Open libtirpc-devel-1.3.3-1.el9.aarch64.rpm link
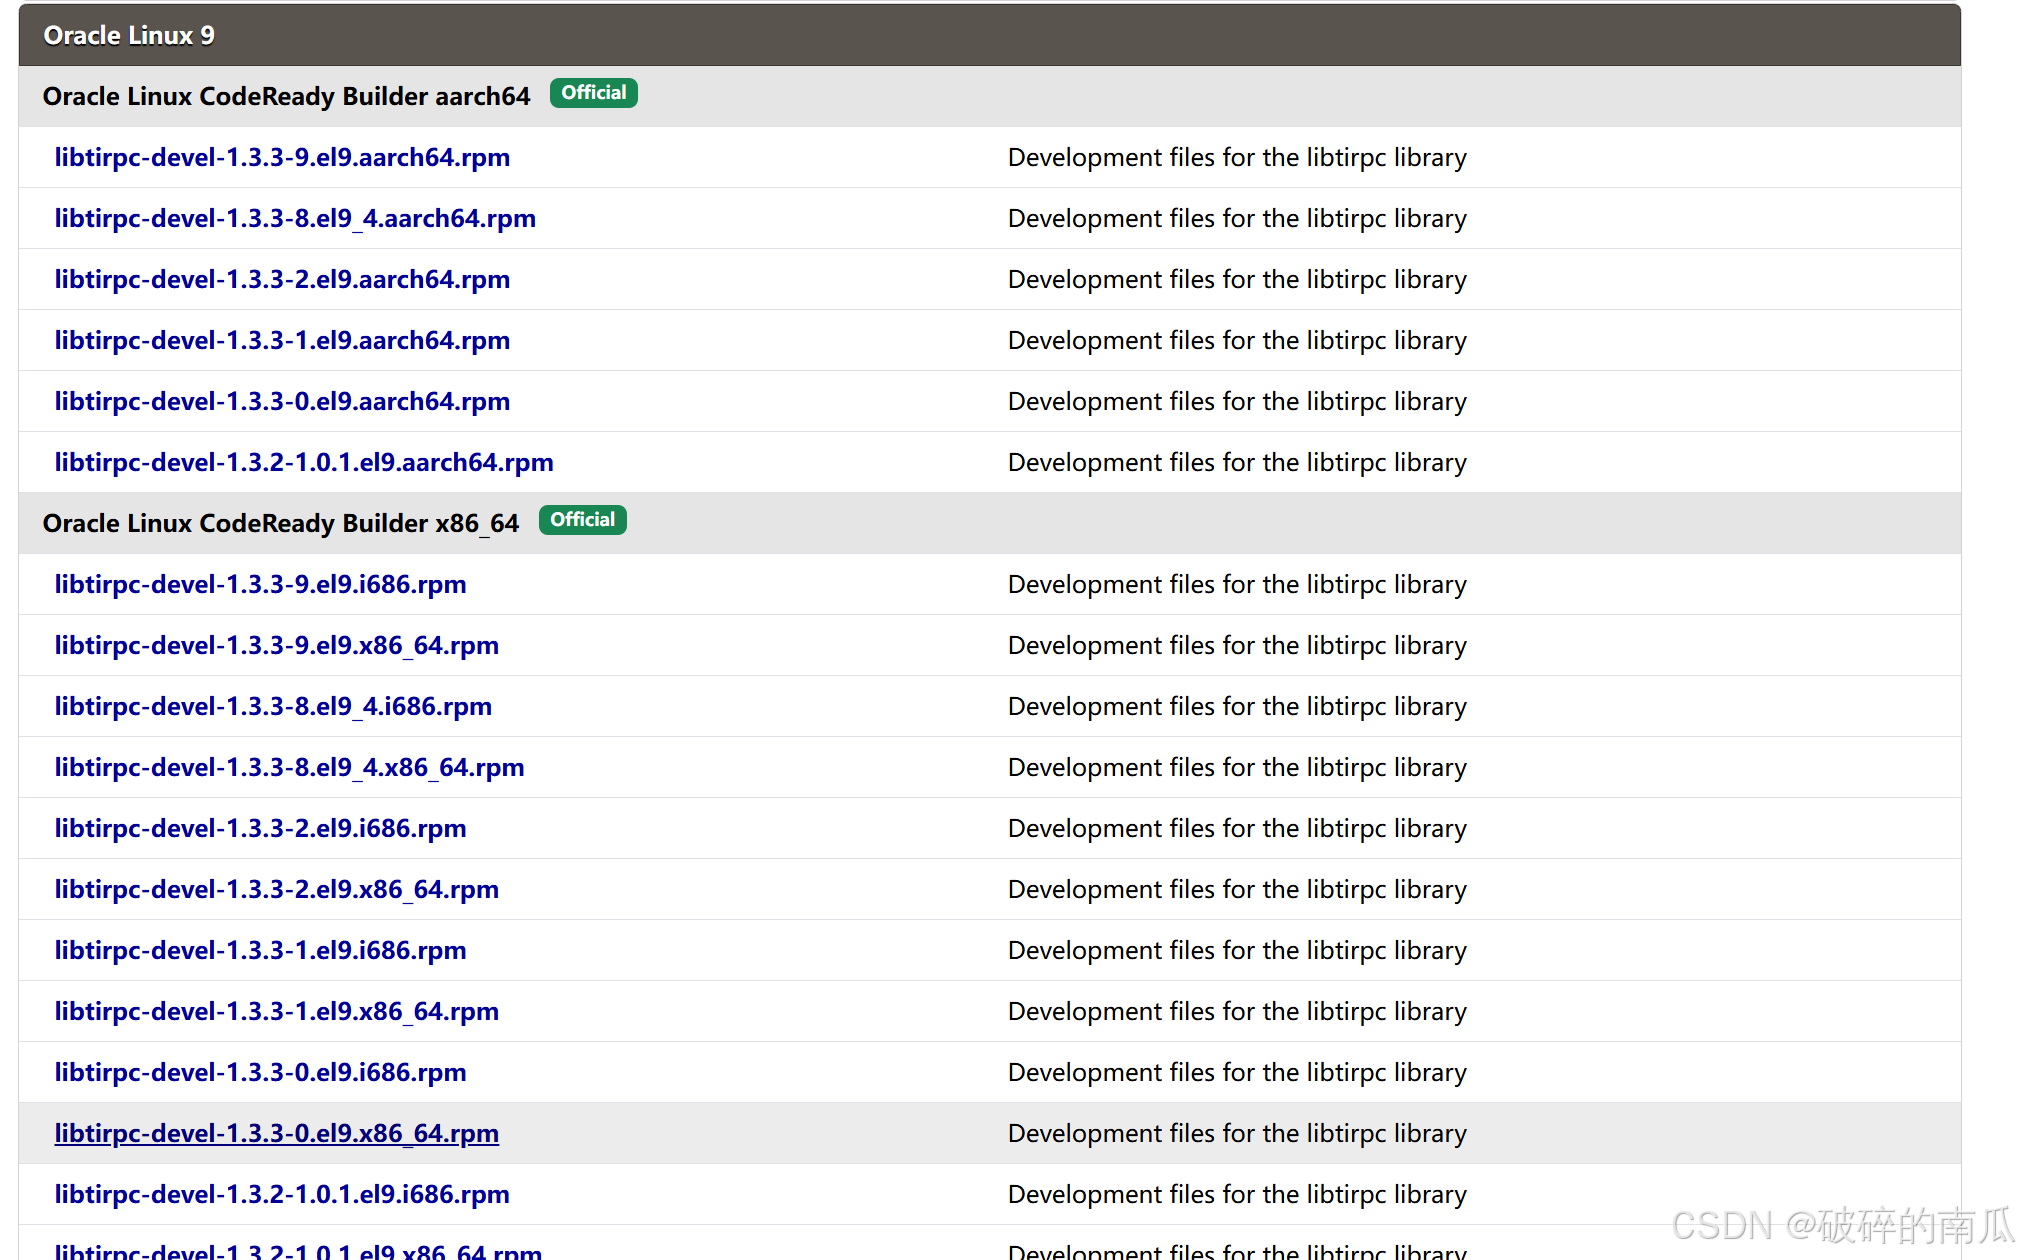Image resolution: width=2020 pixels, height=1260 pixels. [x=282, y=340]
